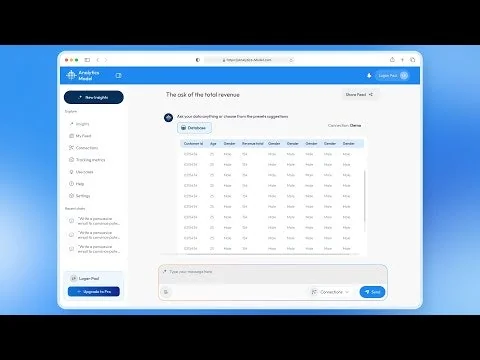Open the third recent chat entry

click(95, 249)
